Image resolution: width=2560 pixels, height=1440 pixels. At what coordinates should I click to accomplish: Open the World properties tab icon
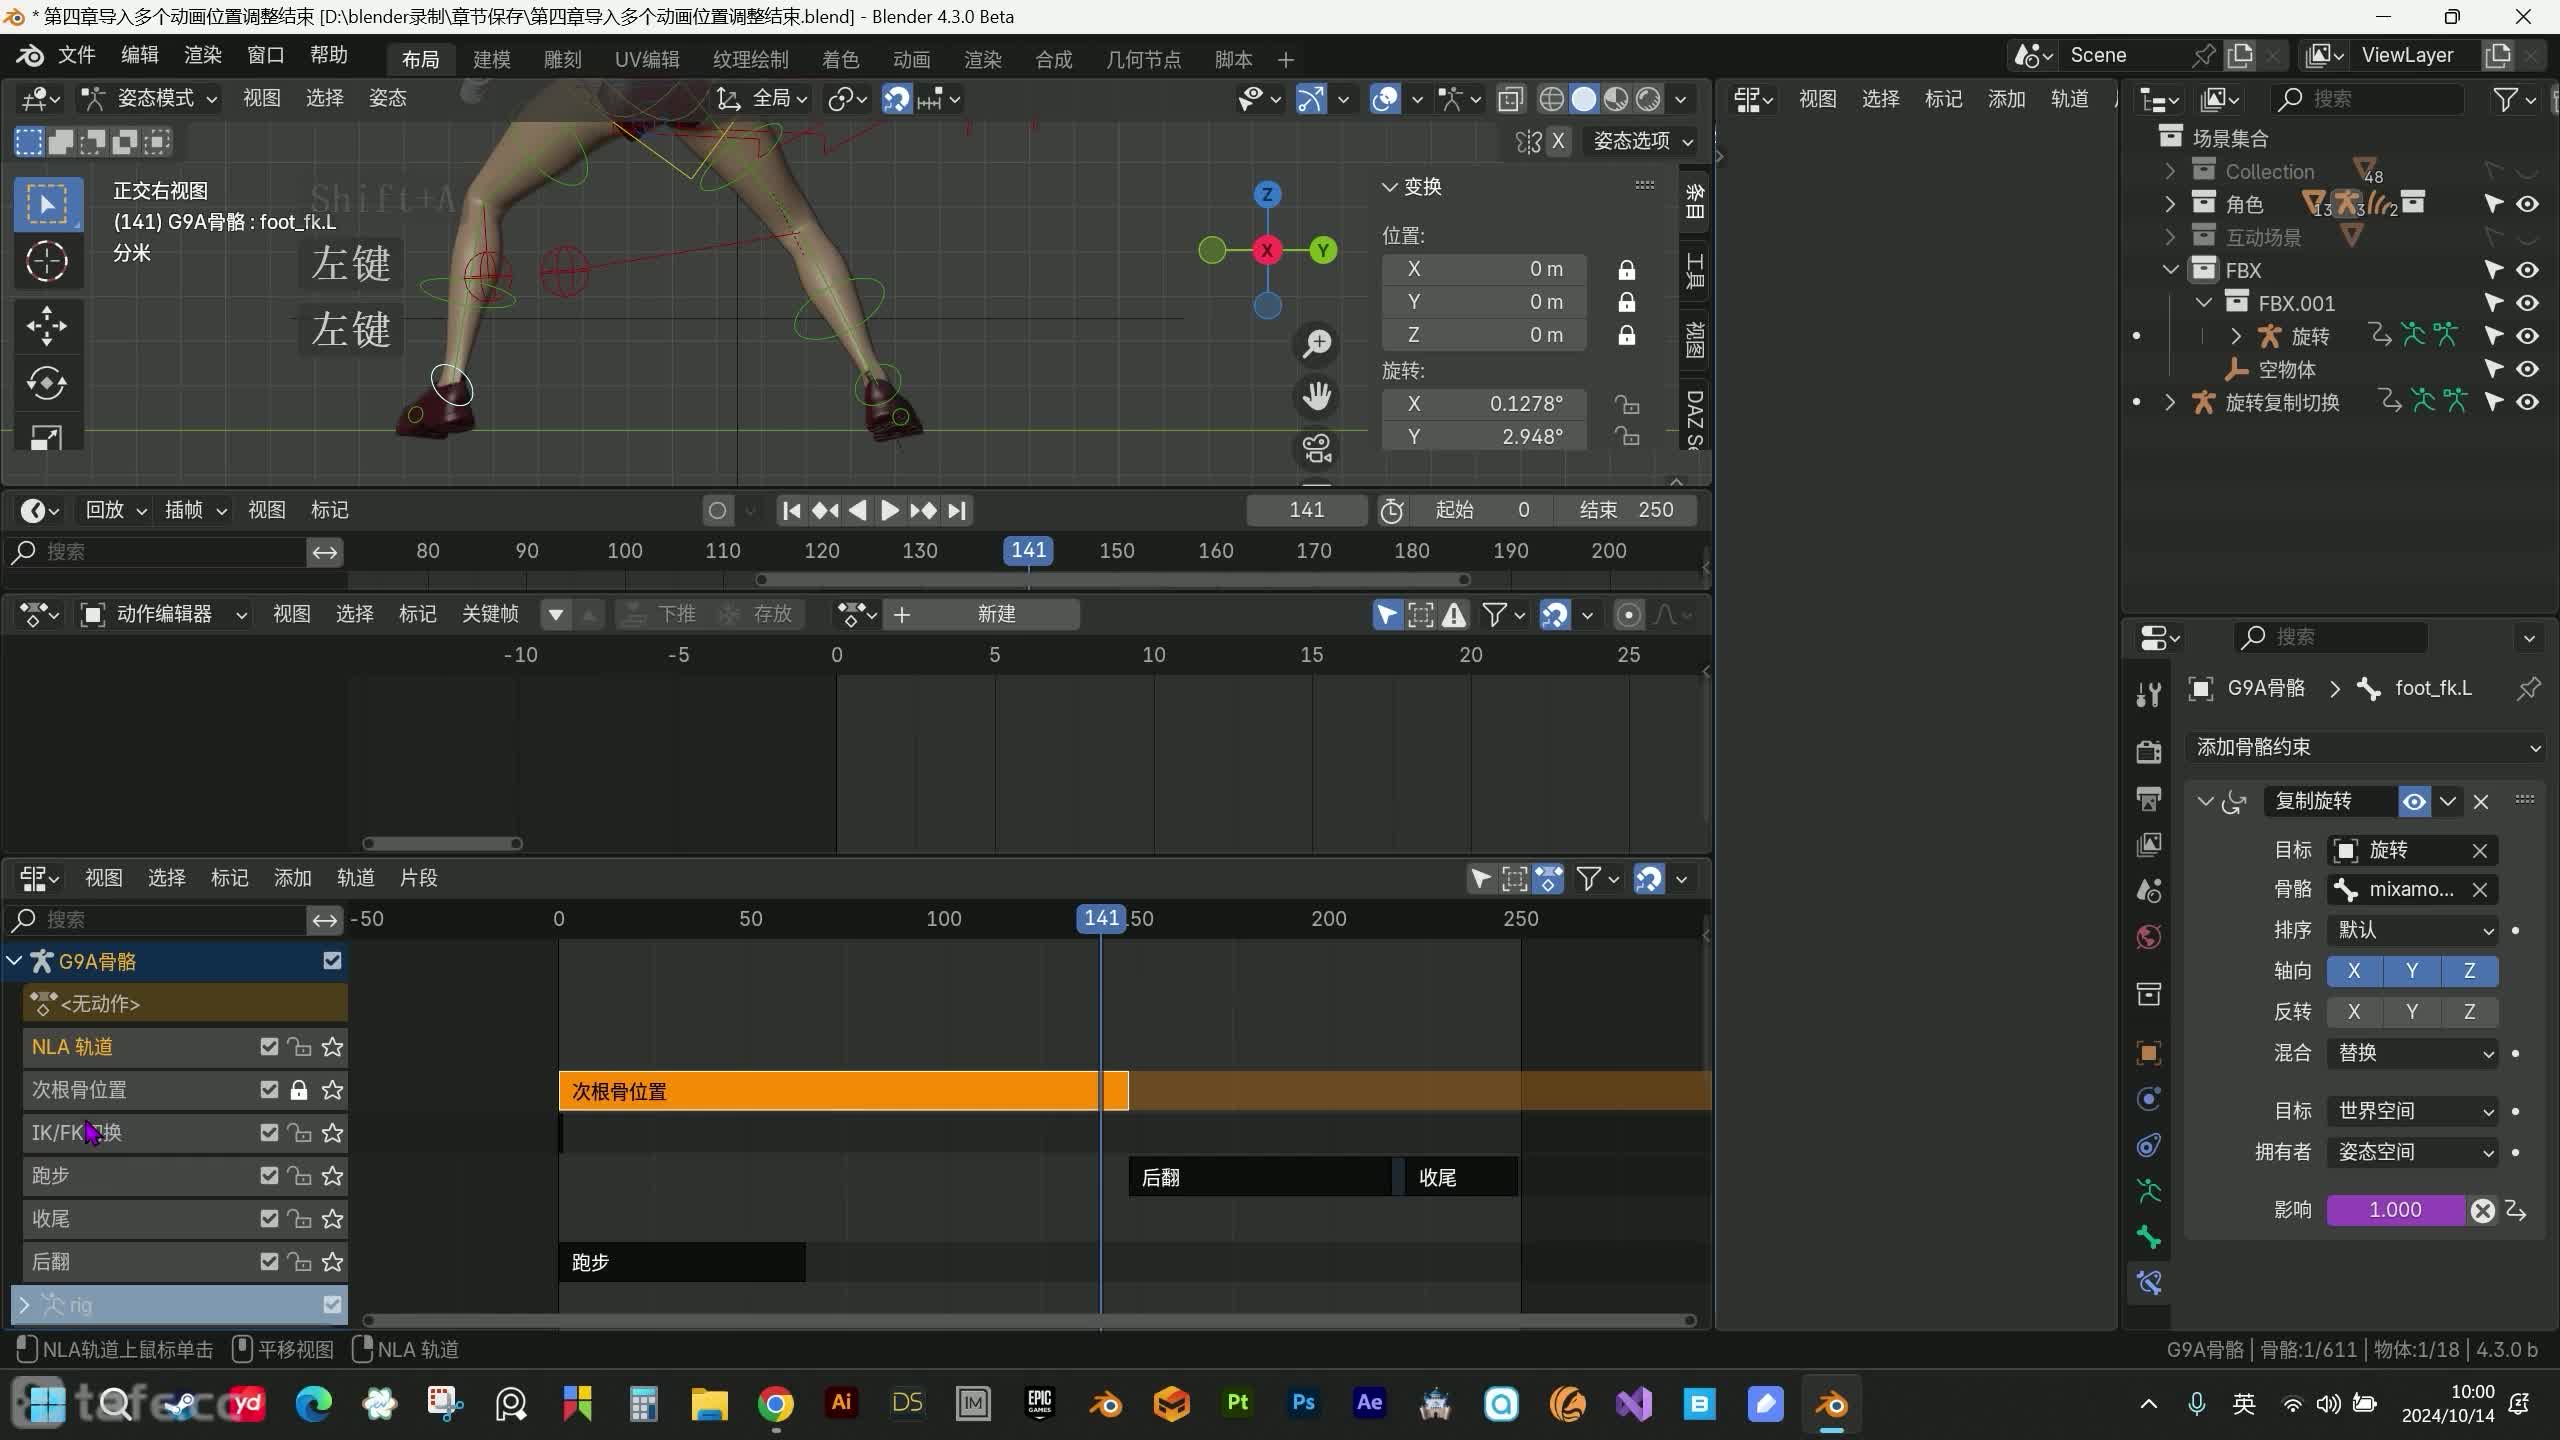tap(2149, 937)
